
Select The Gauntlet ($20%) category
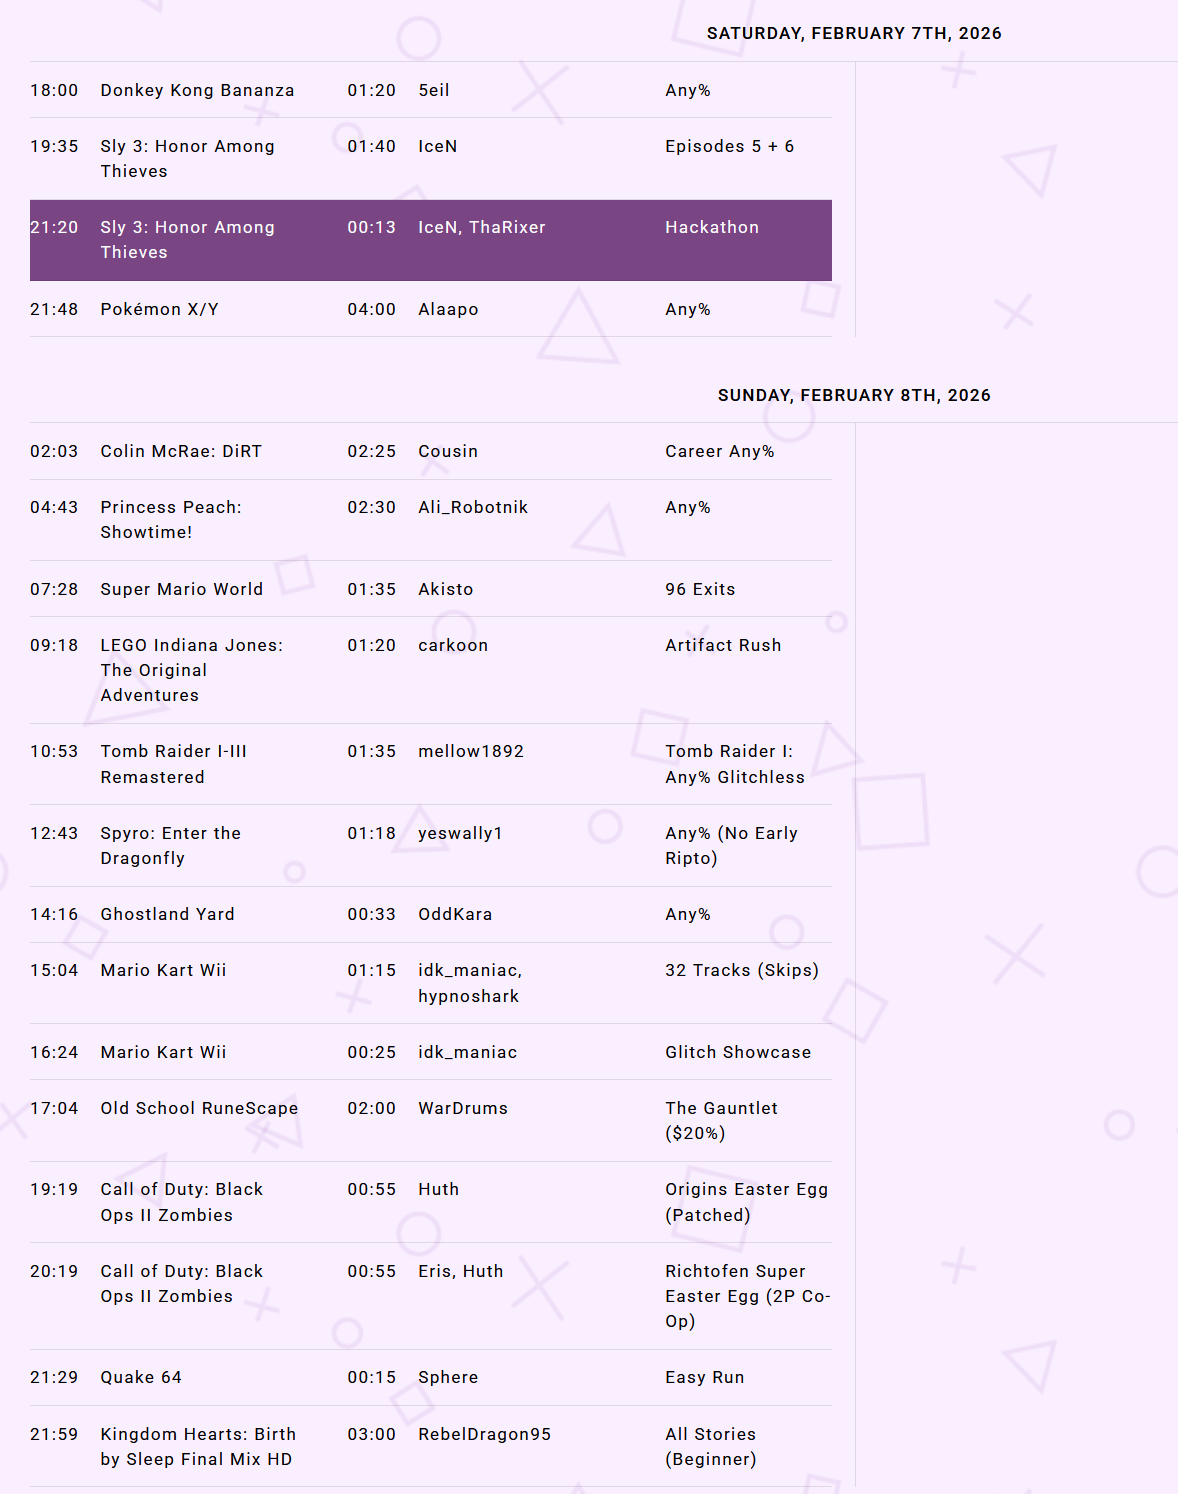click(721, 1120)
